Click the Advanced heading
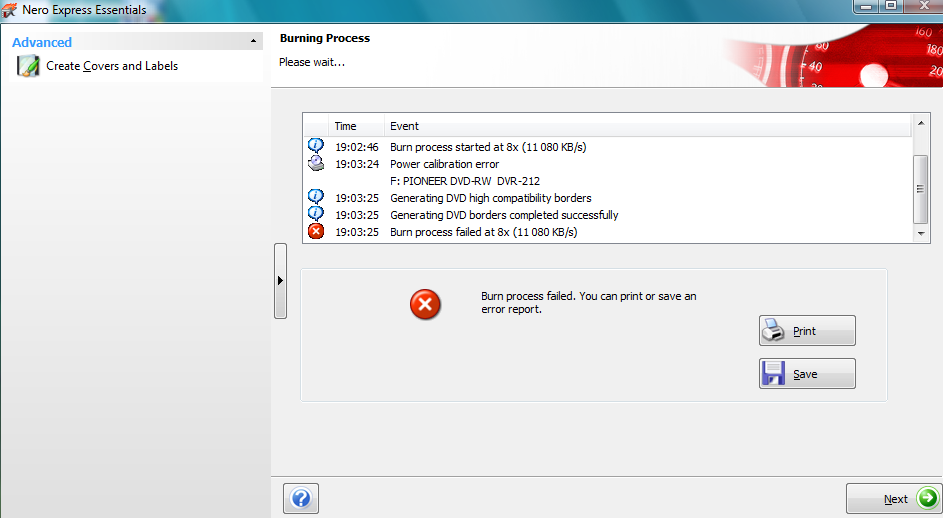The height and width of the screenshot is (518, 943). click(x=42, y=42)
